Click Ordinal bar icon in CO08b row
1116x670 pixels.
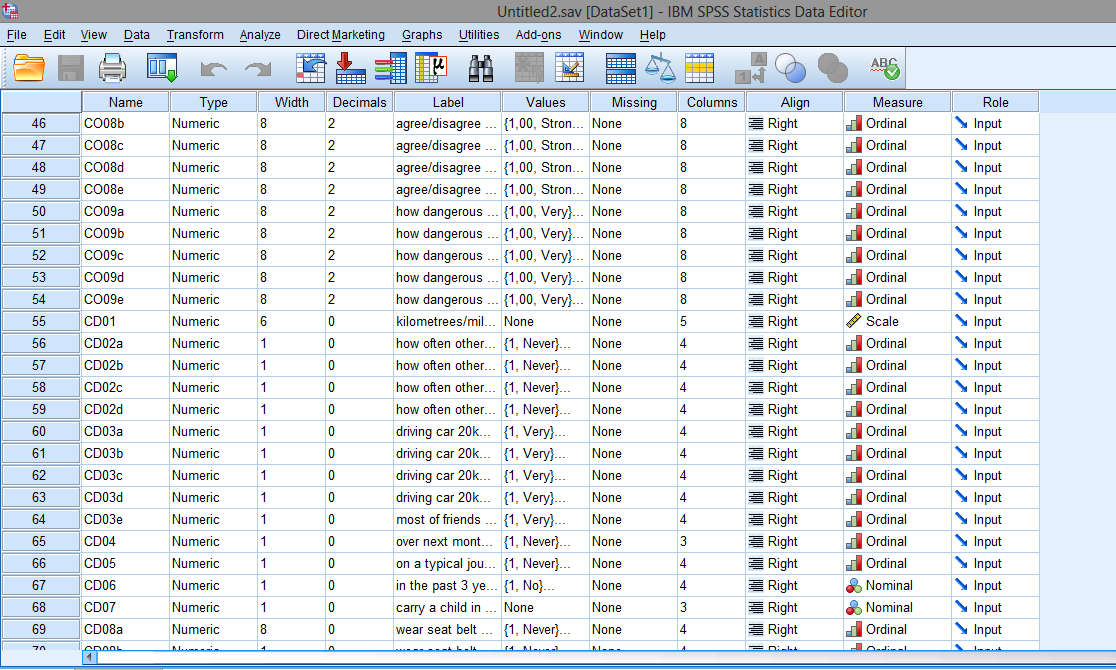click(x=853, y=124)
